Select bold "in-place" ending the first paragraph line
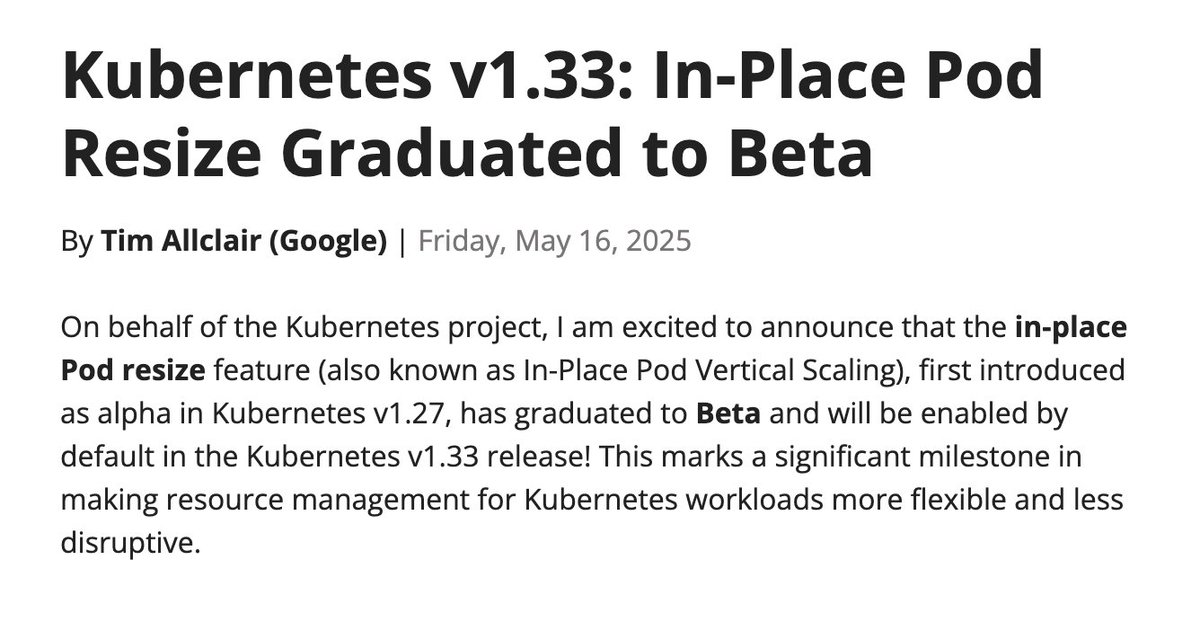This screenshot has height=622, width=1200. pos(1070,328)
